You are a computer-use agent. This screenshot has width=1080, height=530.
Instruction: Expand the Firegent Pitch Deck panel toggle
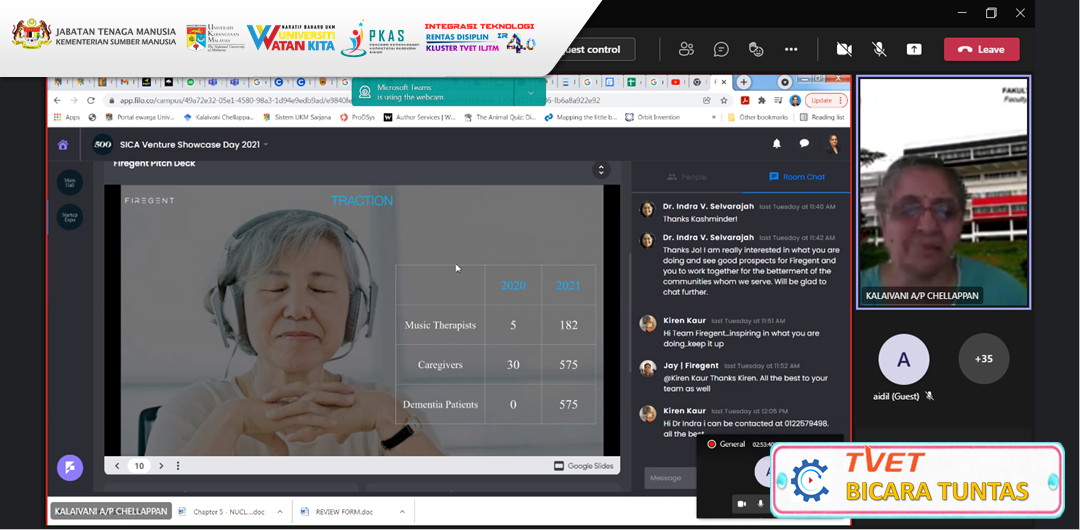(x=601, y=170)
